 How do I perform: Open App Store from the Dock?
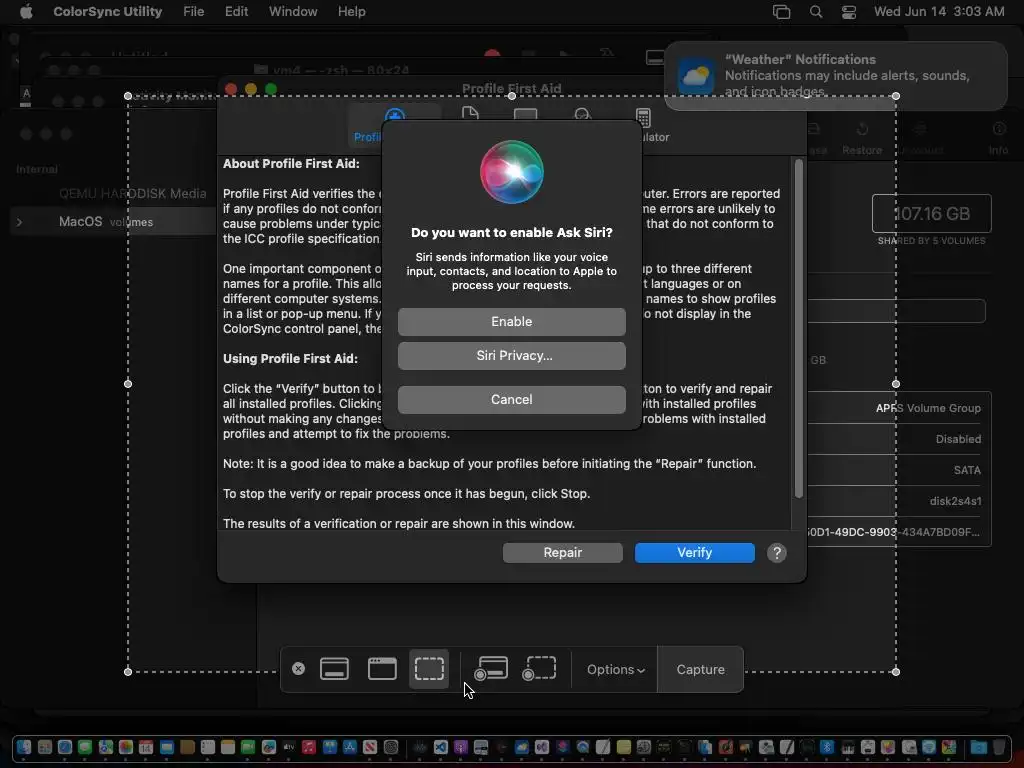click(x=349, y=747)
